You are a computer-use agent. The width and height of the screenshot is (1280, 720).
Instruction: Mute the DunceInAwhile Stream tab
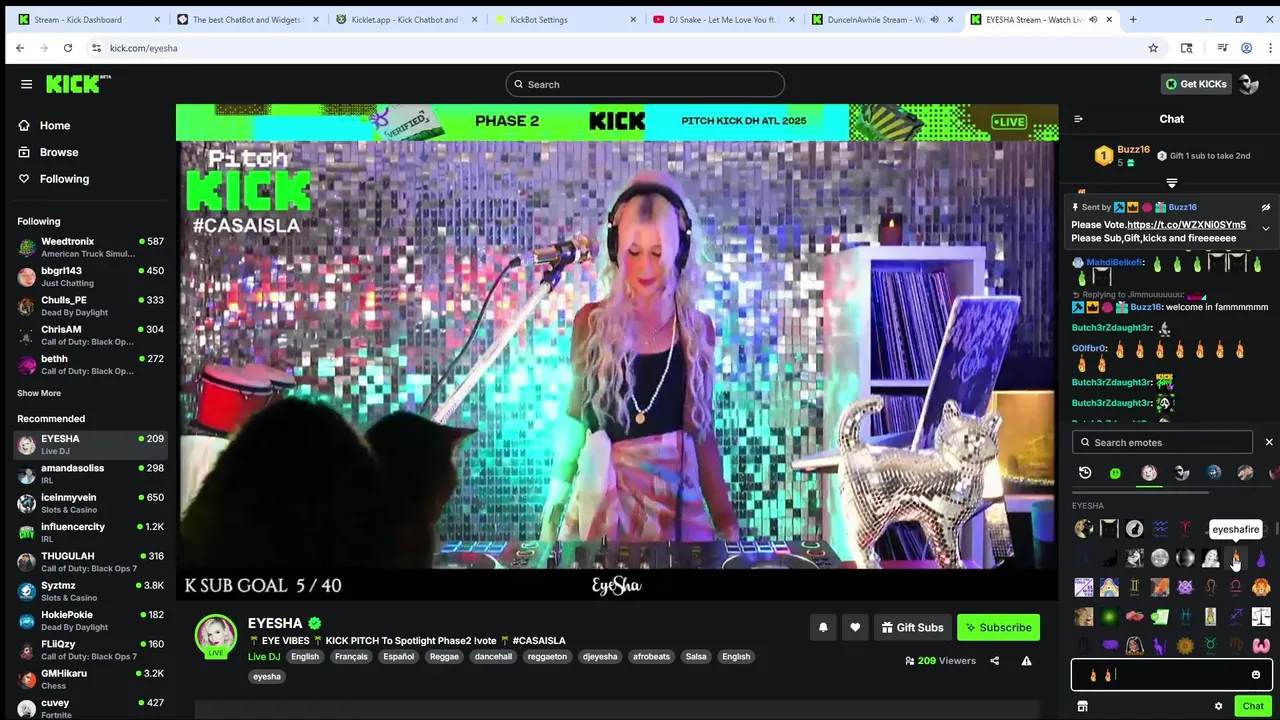point(934,19)
